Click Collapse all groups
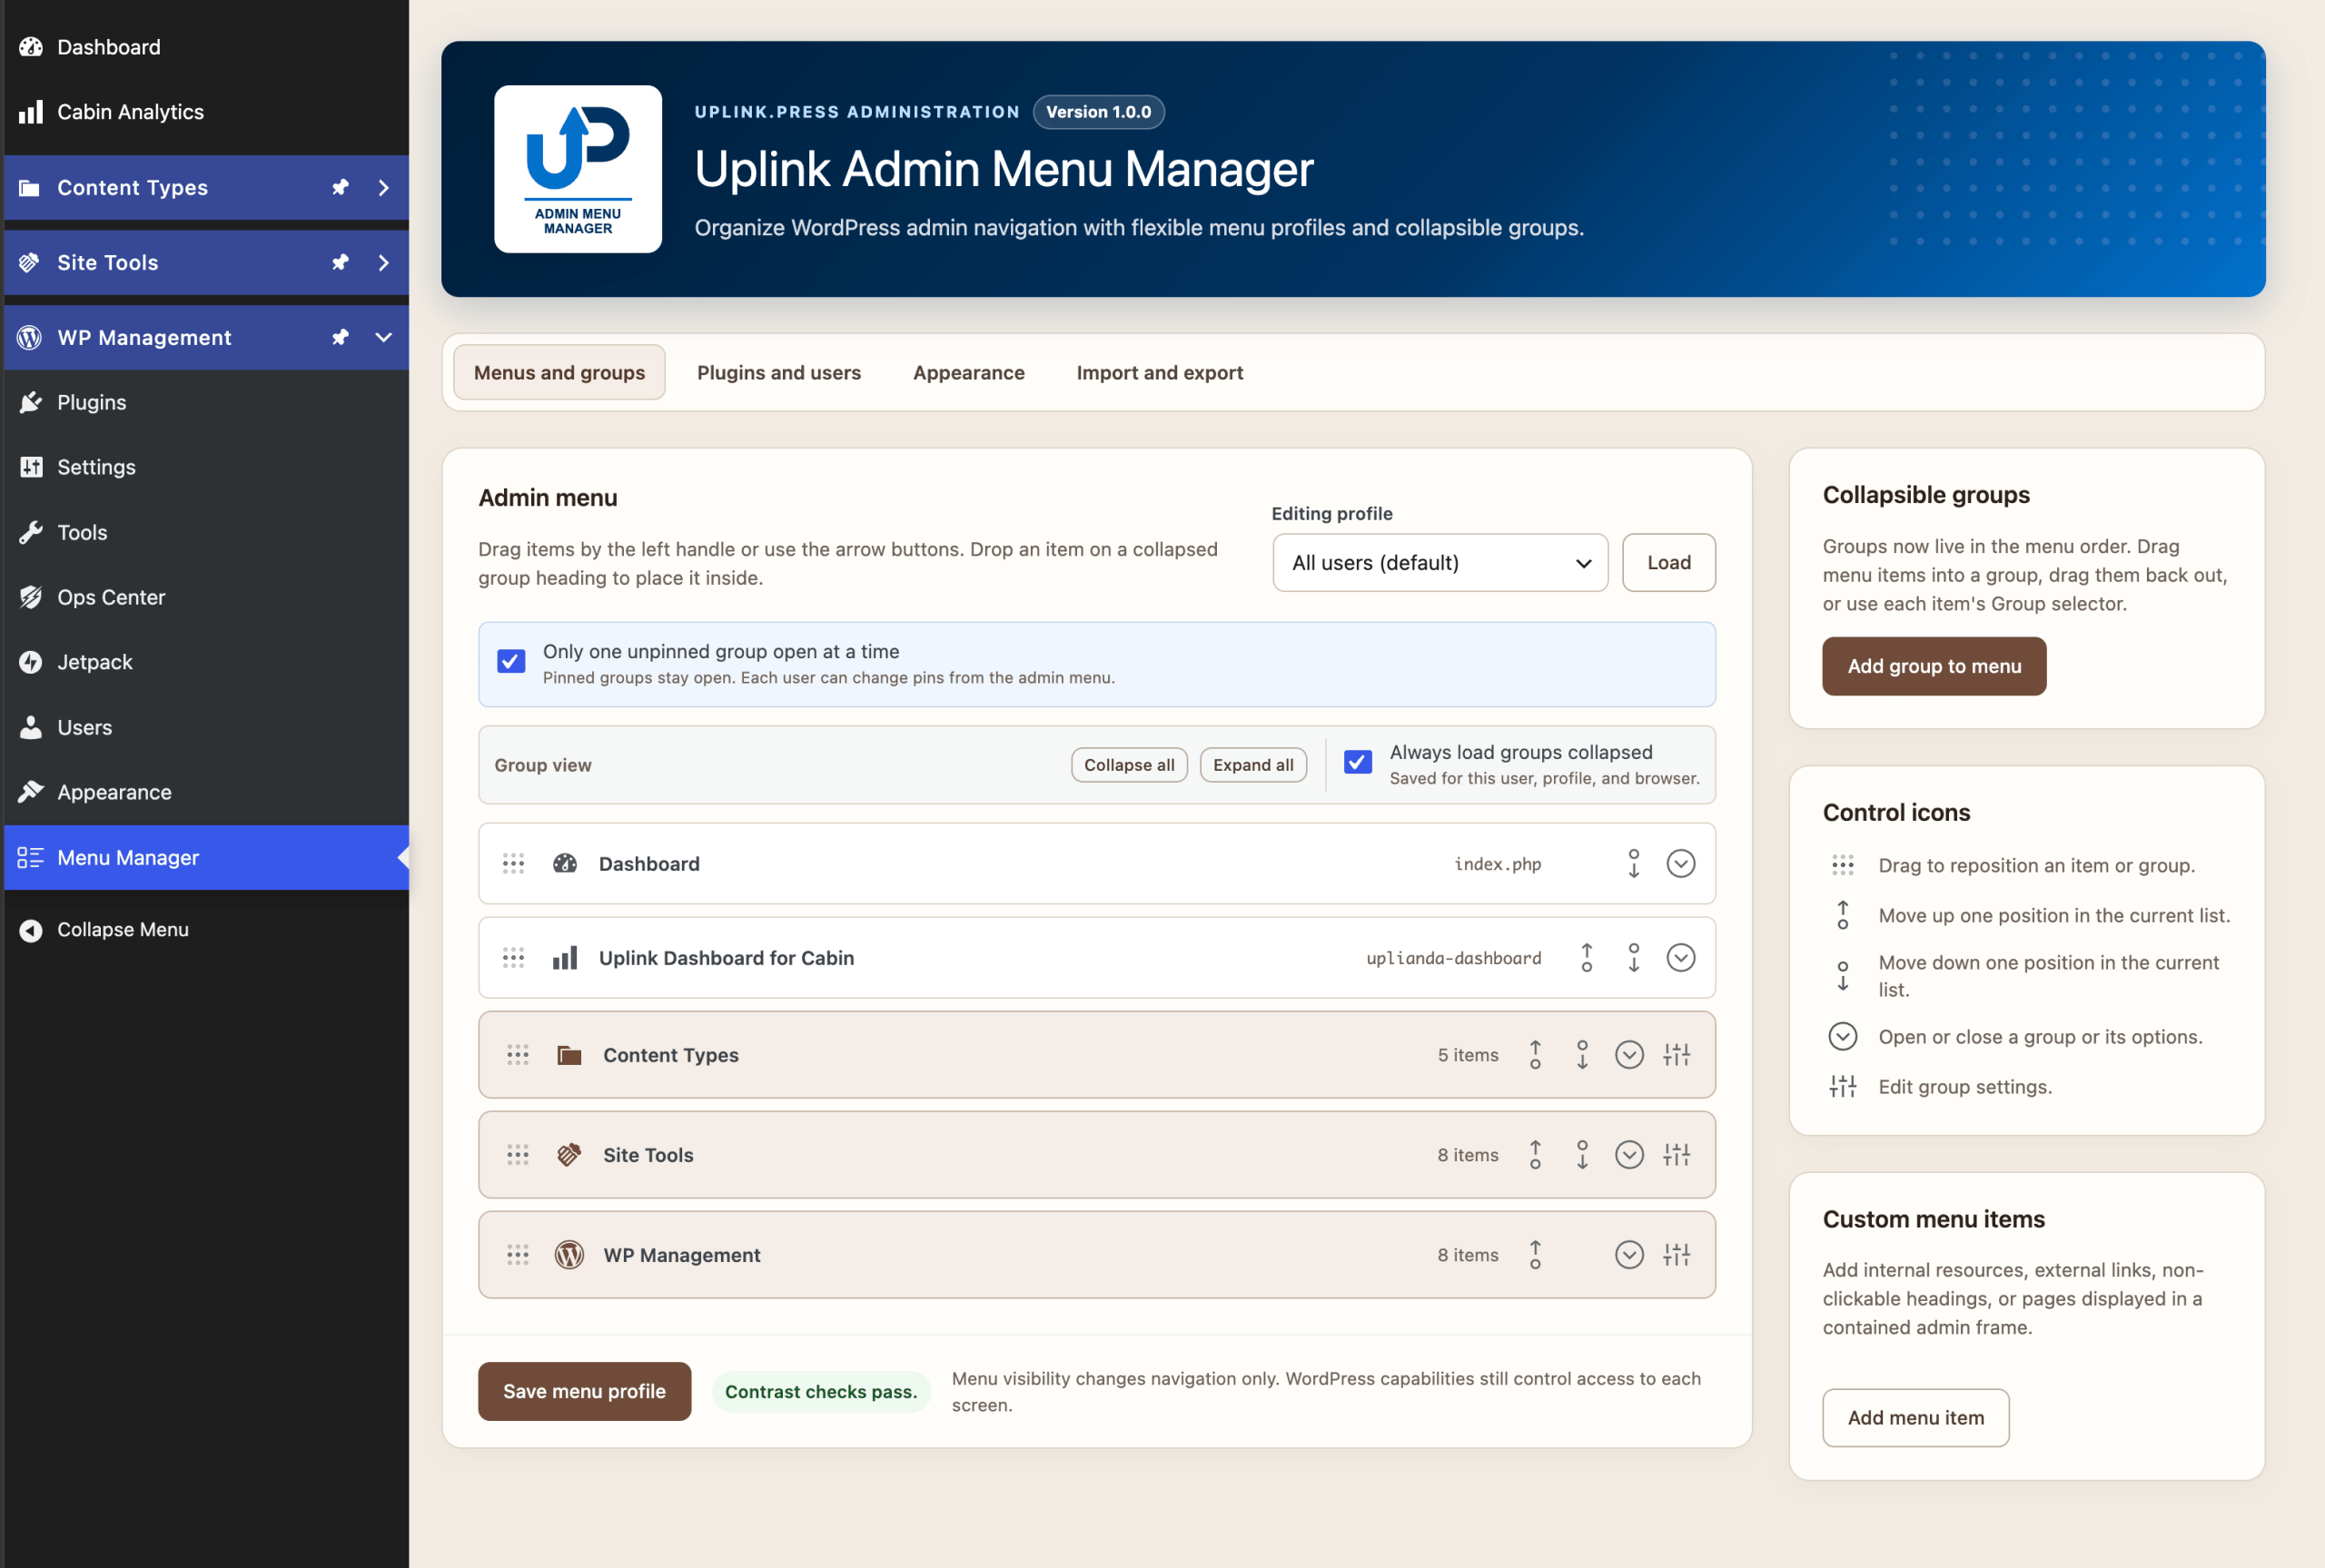This screenshot has height=1568, width=2325. coord(1129,765)
